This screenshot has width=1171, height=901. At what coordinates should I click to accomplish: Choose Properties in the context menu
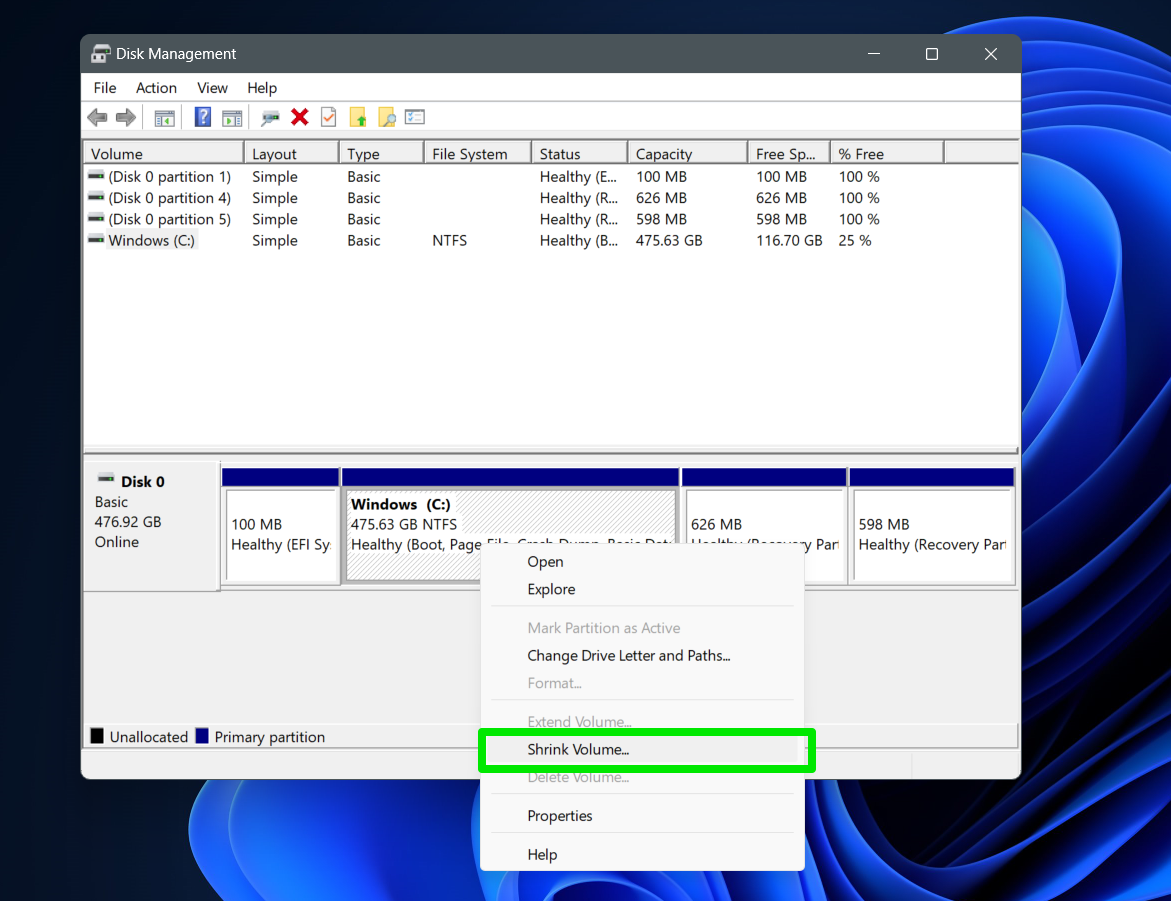tap(642, 816)
